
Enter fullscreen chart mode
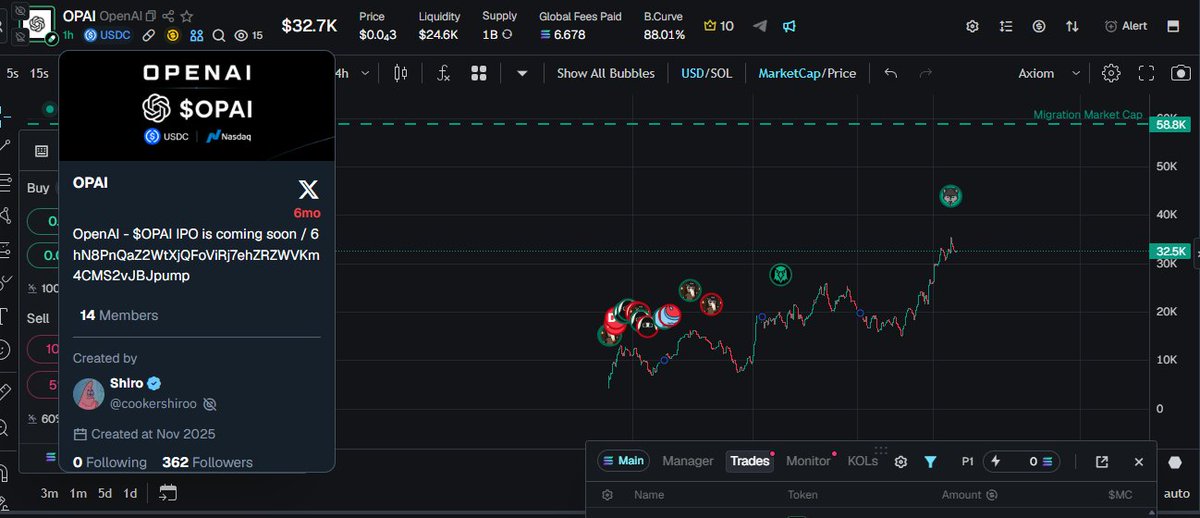[x=1146, y=73]
